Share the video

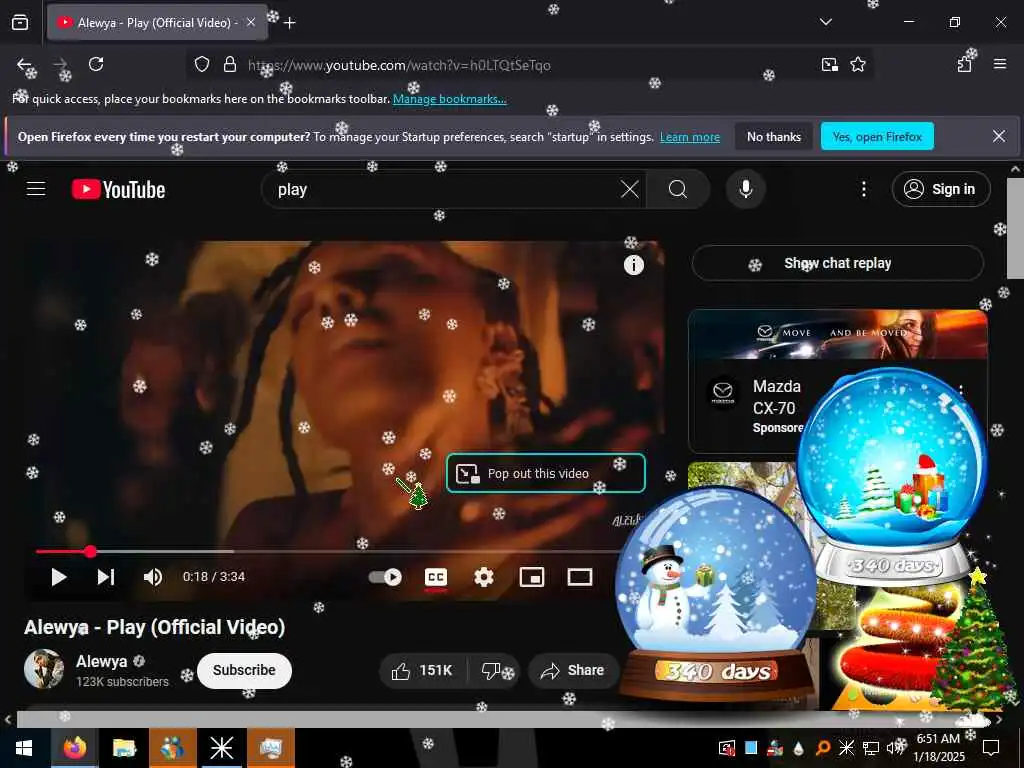573,671
